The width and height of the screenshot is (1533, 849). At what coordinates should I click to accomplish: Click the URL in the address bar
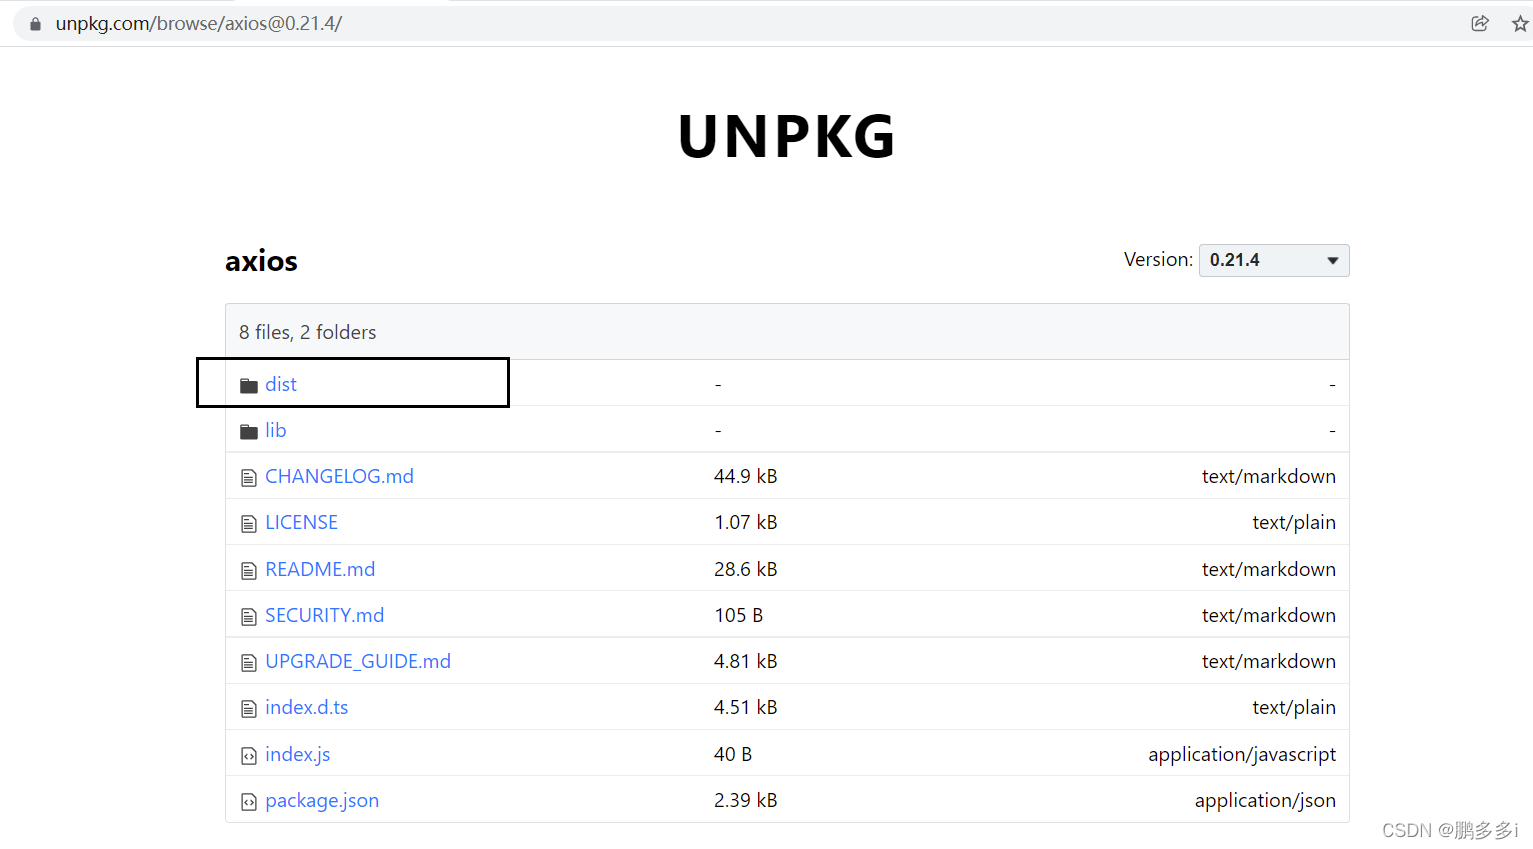click(199, 23)
